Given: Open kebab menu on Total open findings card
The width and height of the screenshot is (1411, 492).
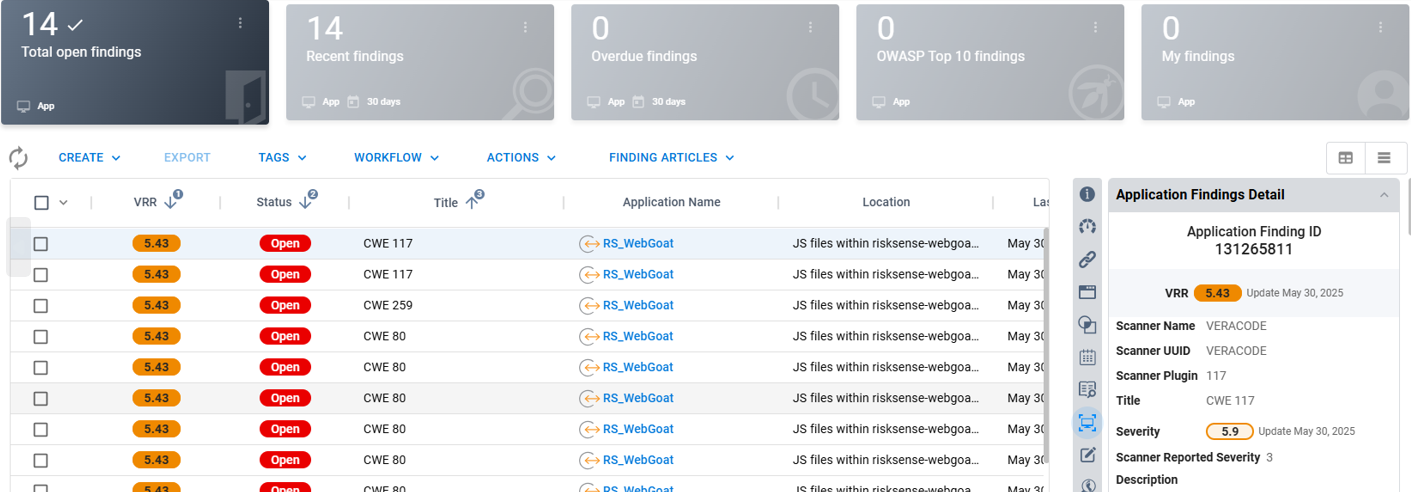Looking at the screenshot, I should (240, 23).
